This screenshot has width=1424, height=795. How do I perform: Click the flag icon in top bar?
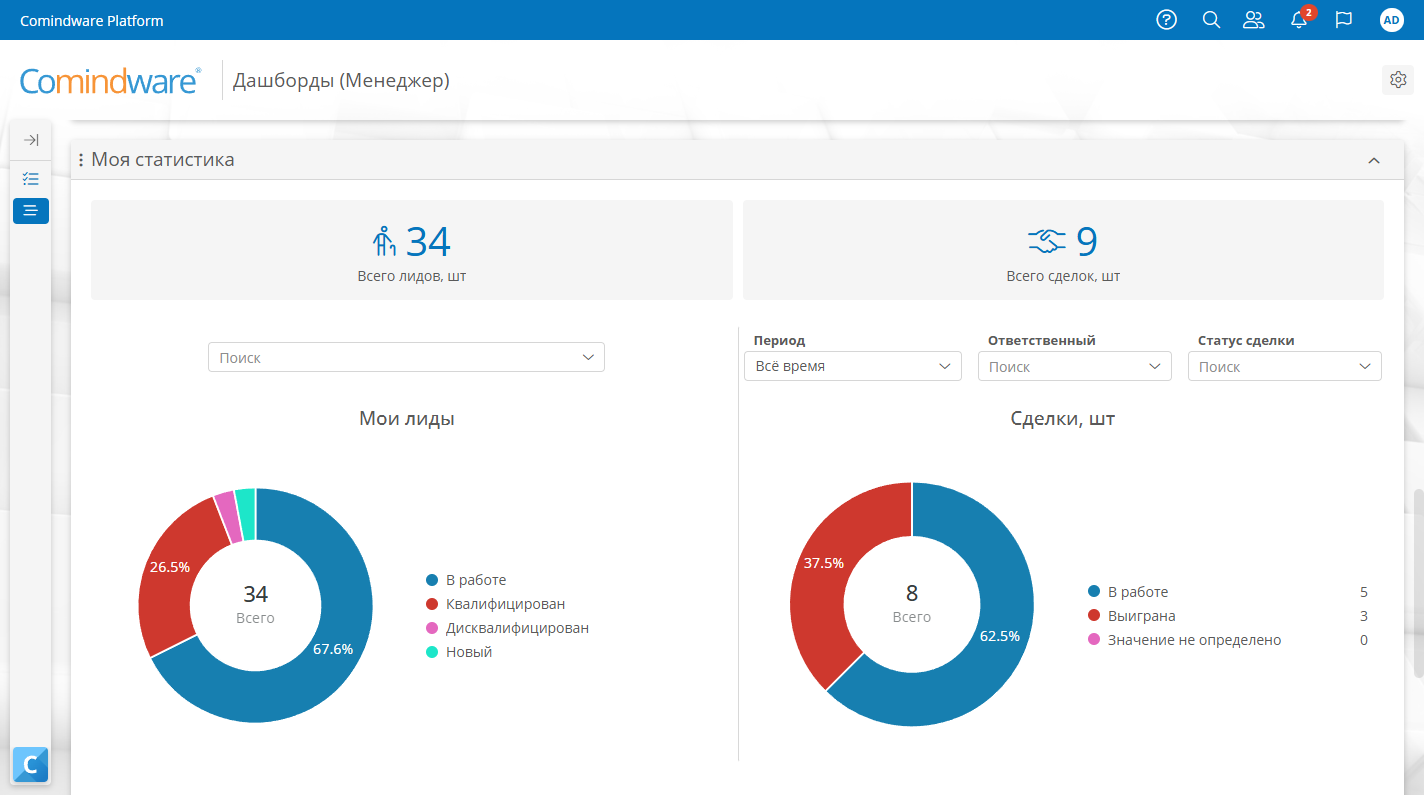point(1344,20)
